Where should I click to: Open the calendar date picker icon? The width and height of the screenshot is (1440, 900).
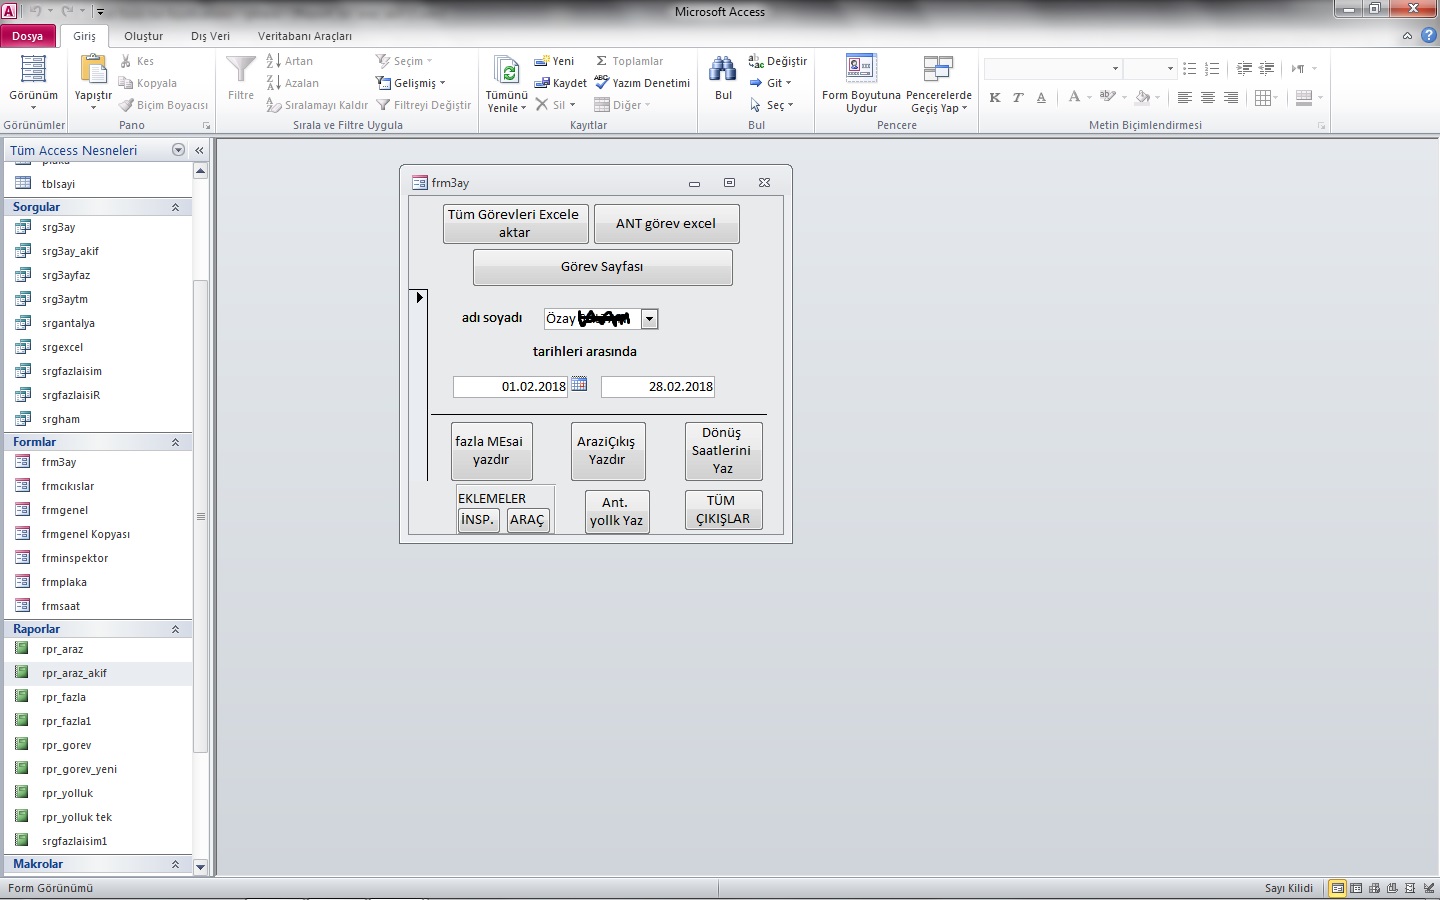(579, 385)
